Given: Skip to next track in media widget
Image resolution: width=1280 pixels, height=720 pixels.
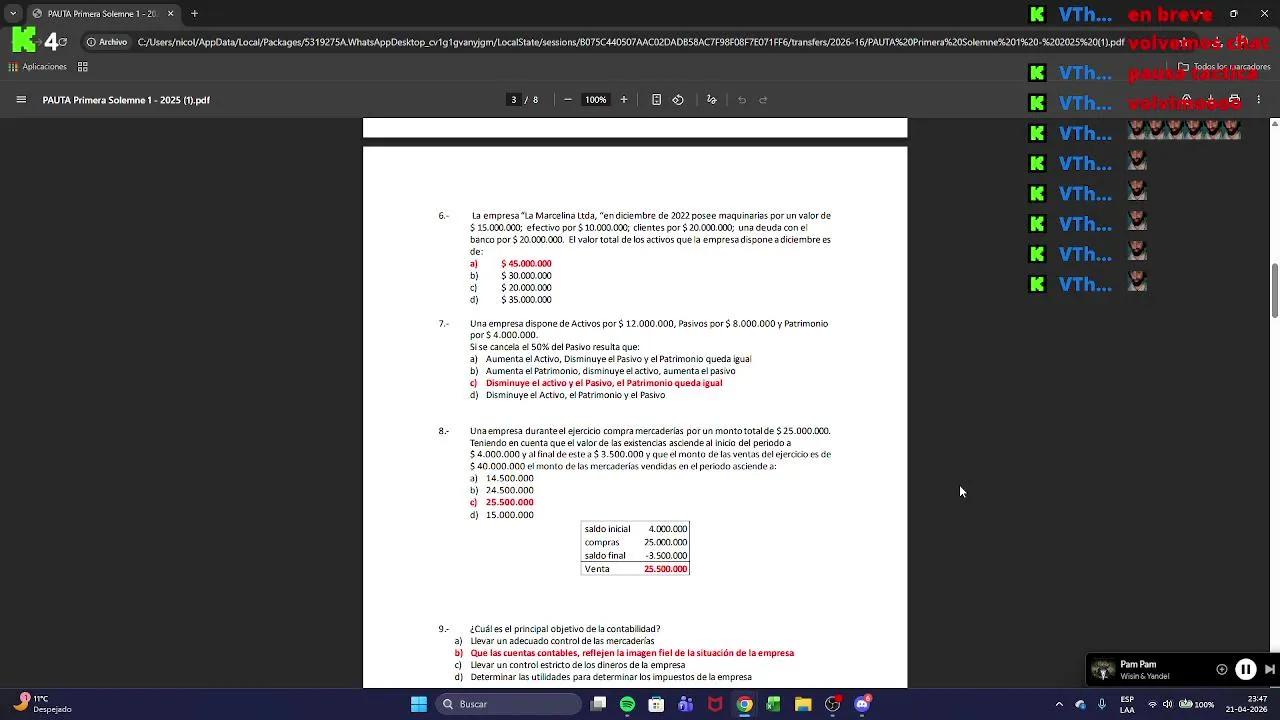Looking at the screenshot, I should (x=1269, y=670).
